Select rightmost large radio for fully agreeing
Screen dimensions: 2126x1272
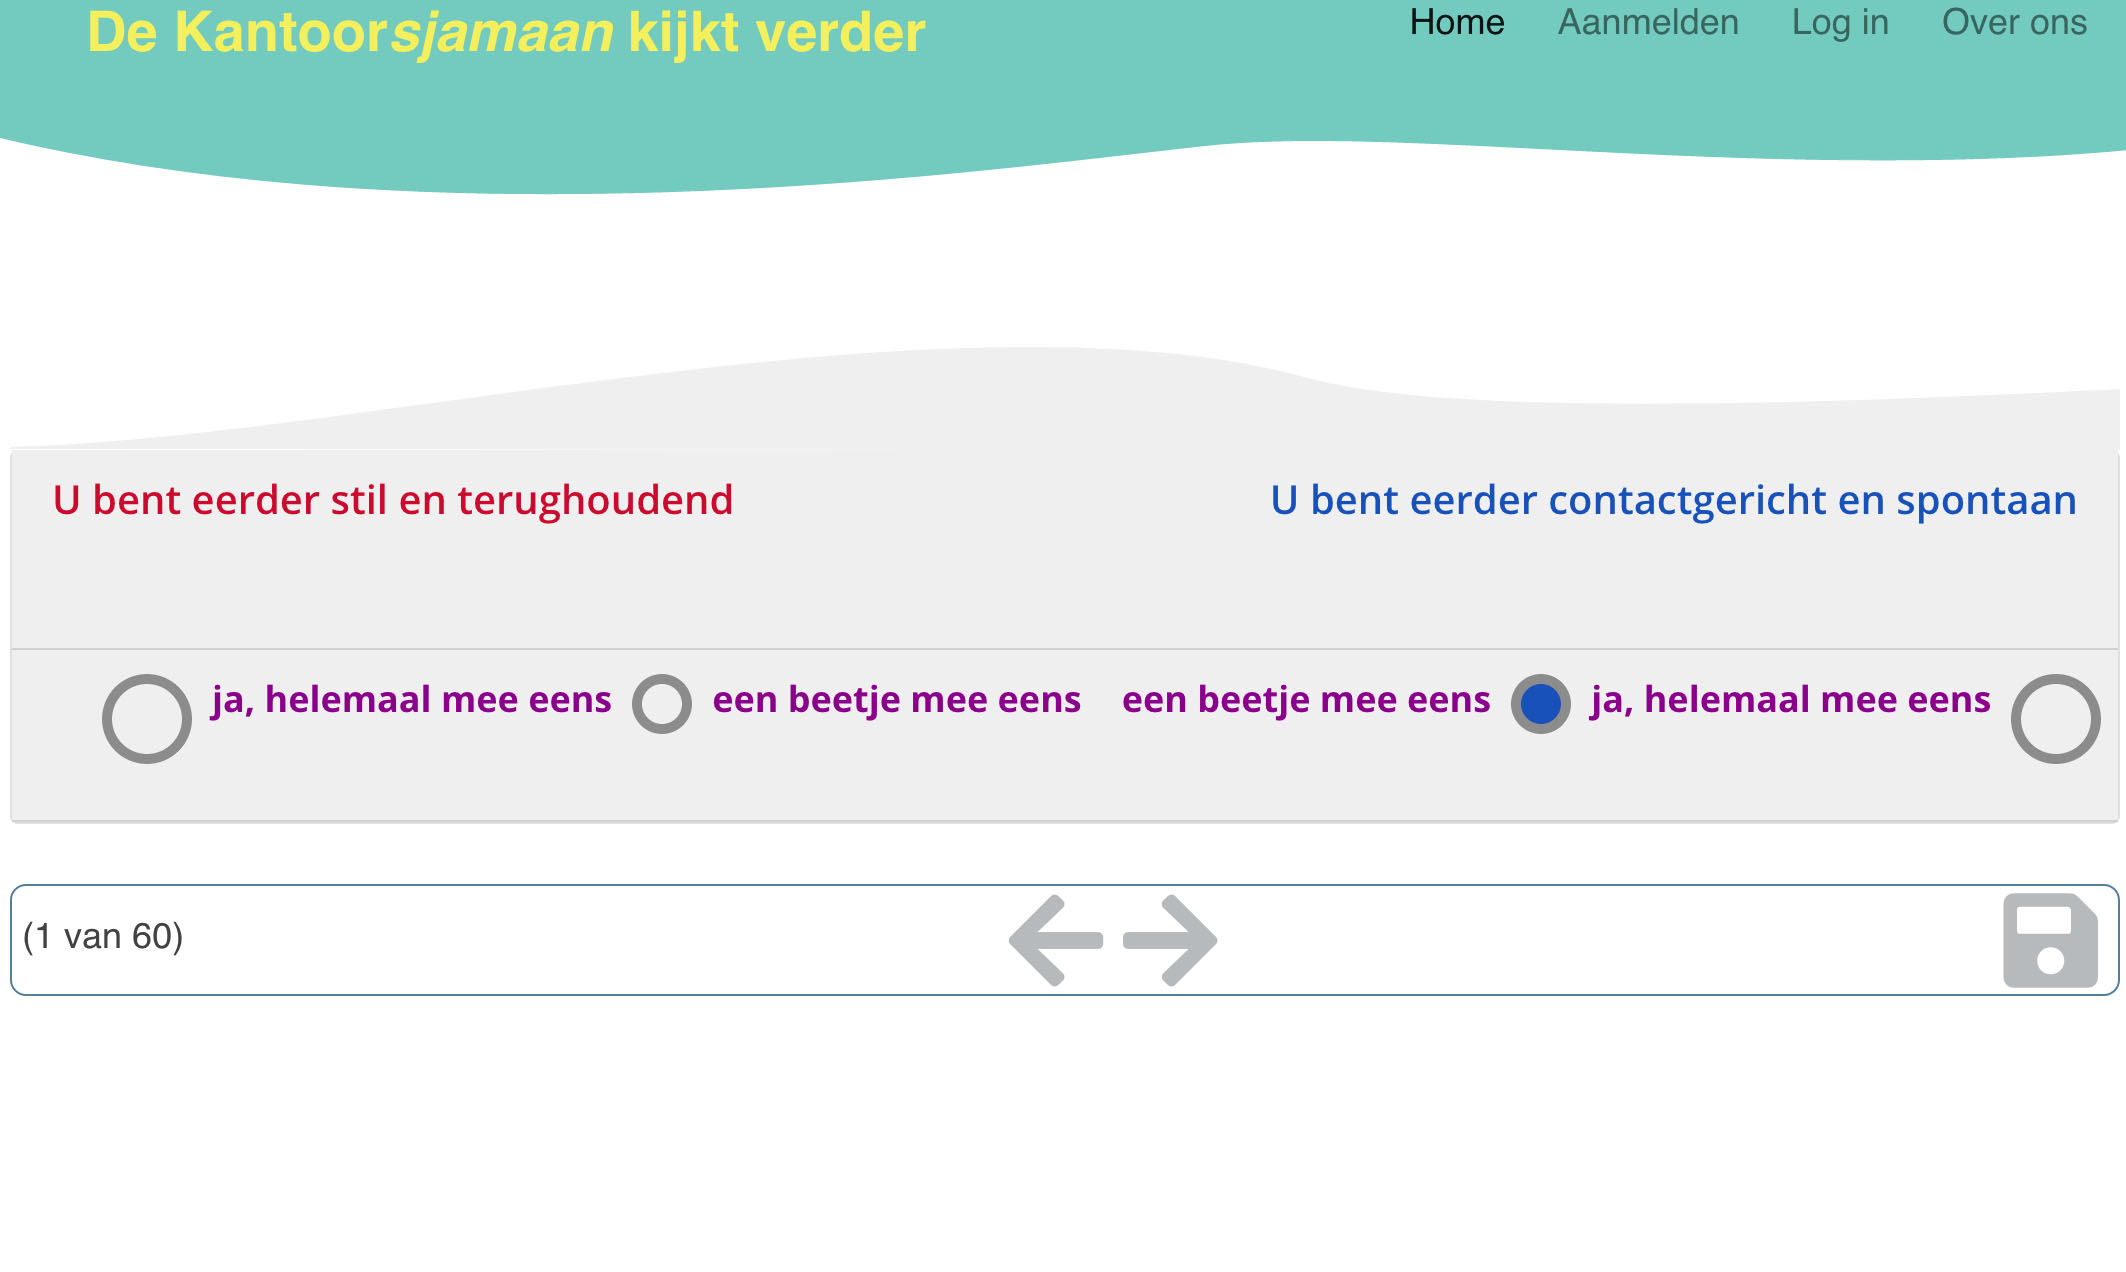tap(2055, 718)
